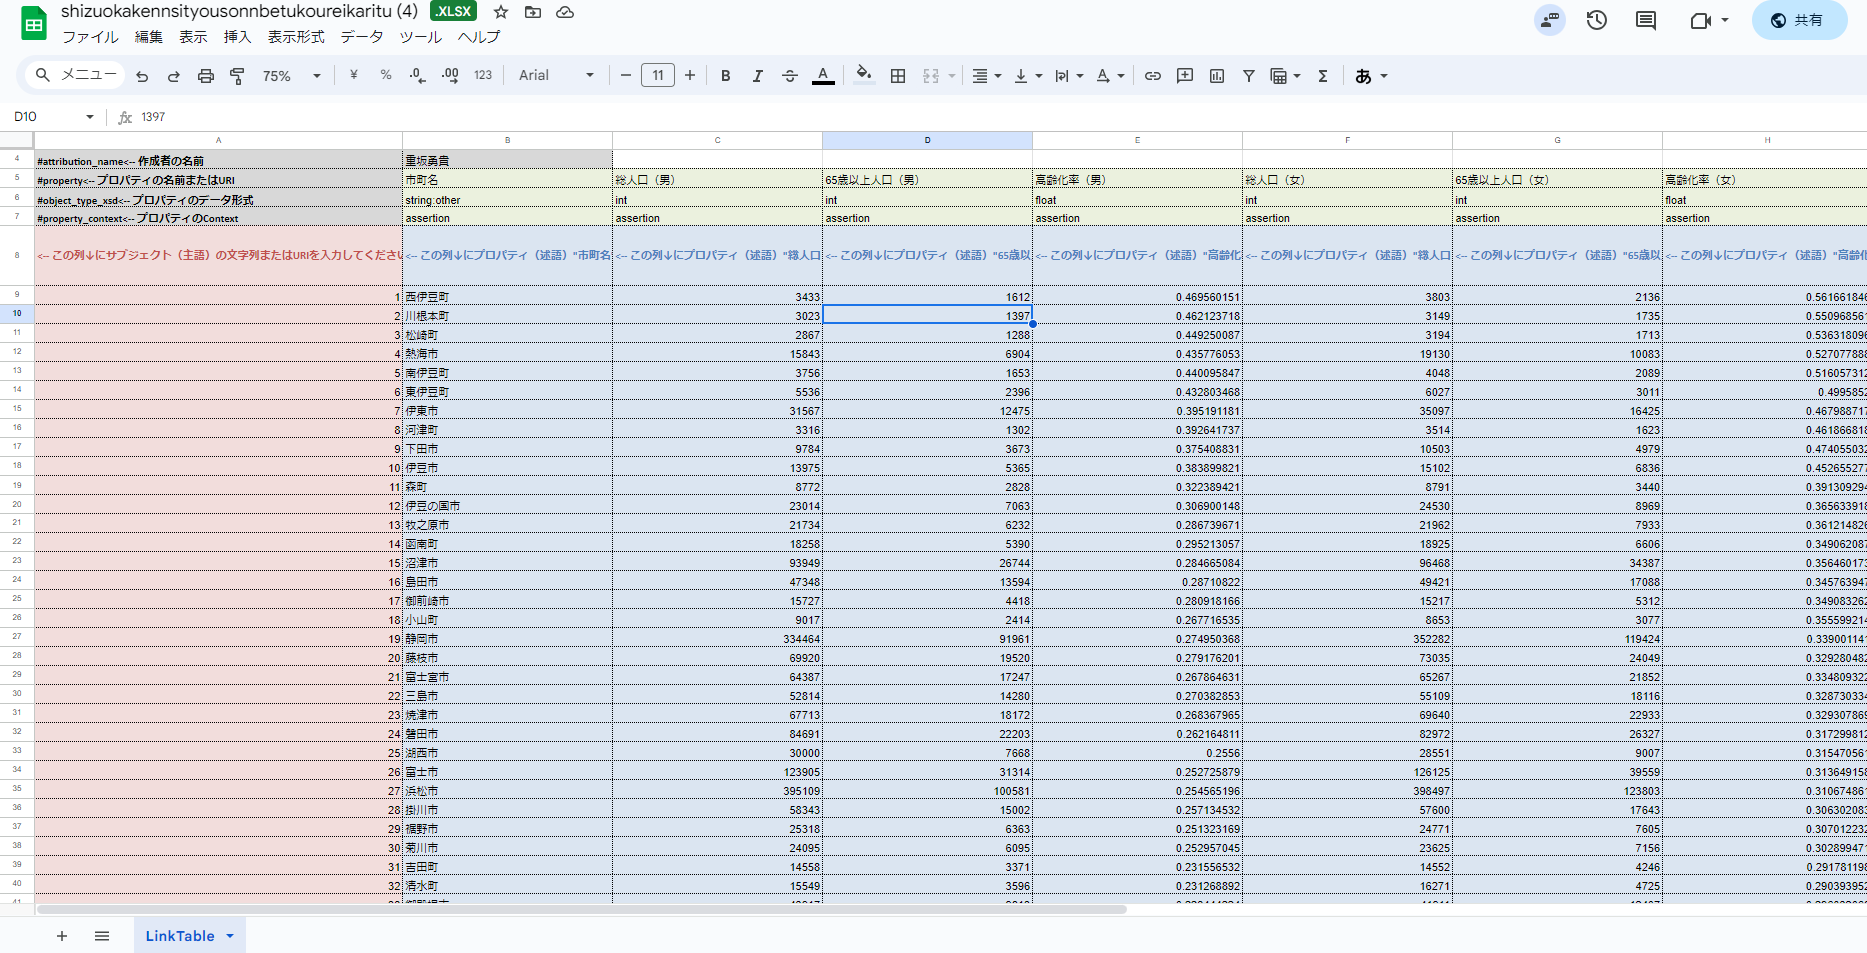Decrease the font size
Screen dimensions: 1867x953
[x=626, y=76]
